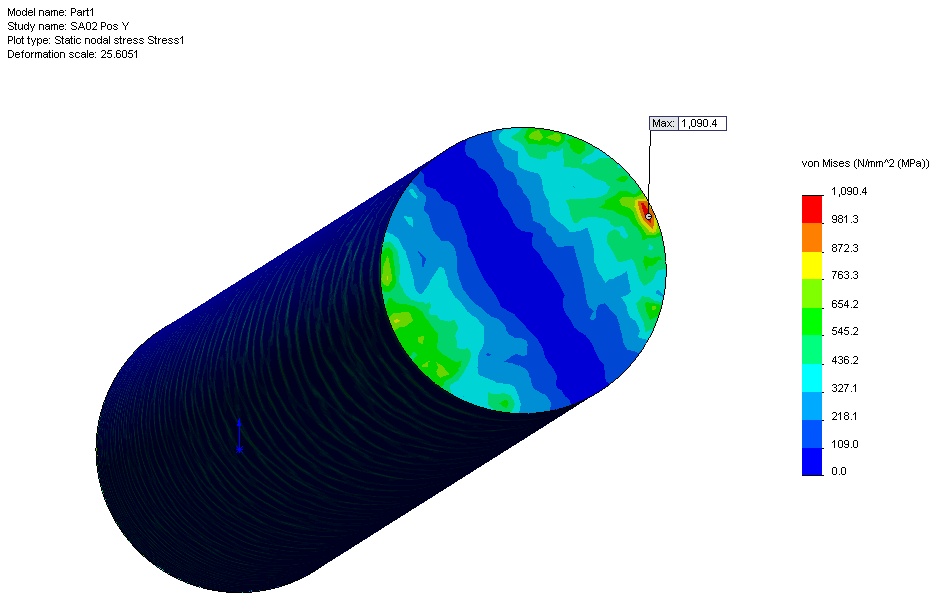
Task: Click the legend value 654.2
Action: tap(844, 304)
